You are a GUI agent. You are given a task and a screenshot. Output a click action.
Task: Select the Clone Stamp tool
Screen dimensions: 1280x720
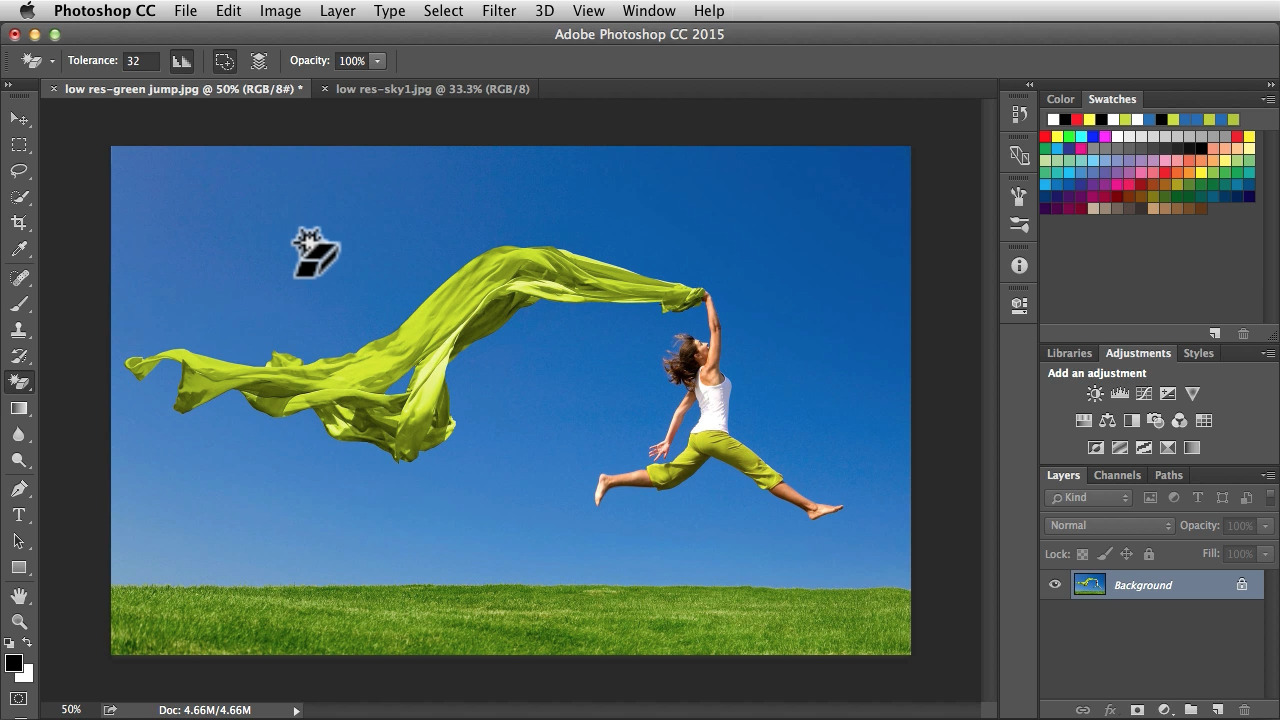pos(19,329)
